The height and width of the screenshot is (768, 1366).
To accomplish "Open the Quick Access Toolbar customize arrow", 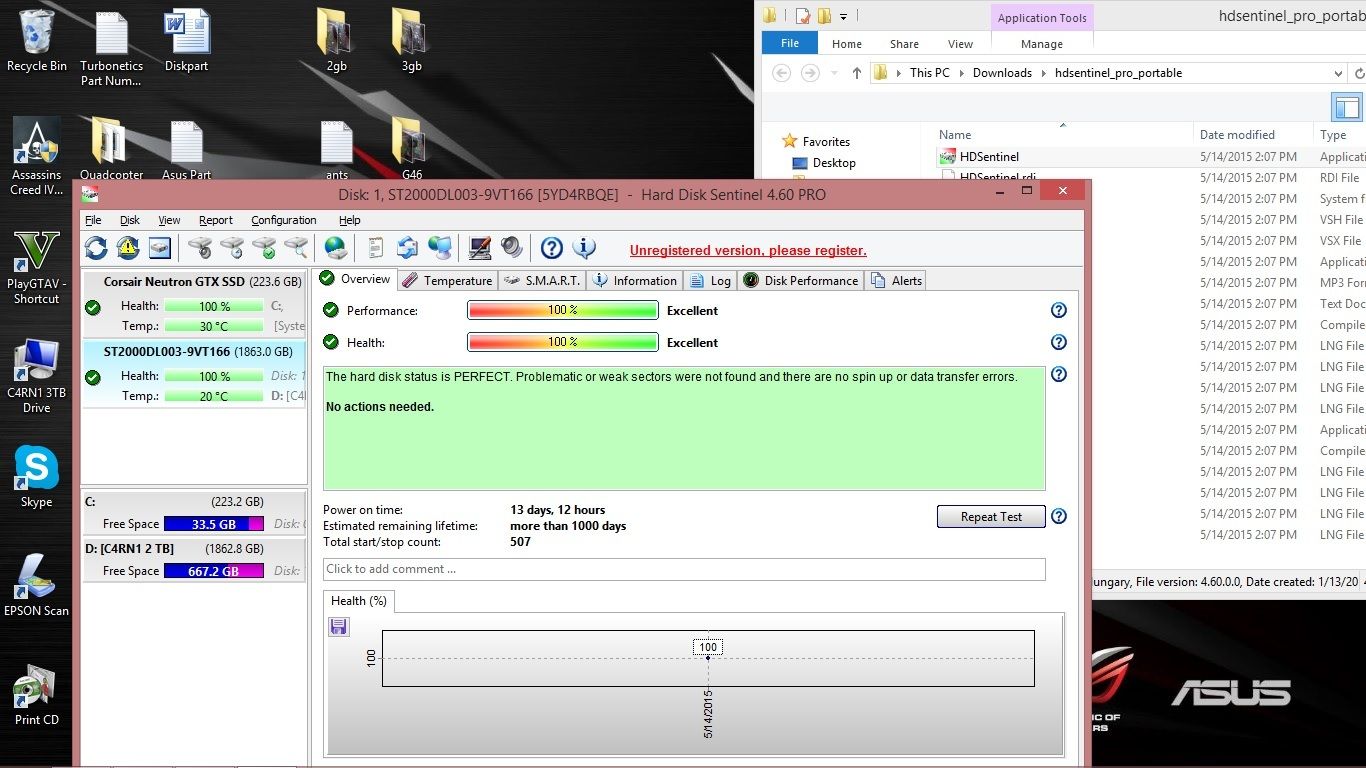I will [x=844, y=16].
